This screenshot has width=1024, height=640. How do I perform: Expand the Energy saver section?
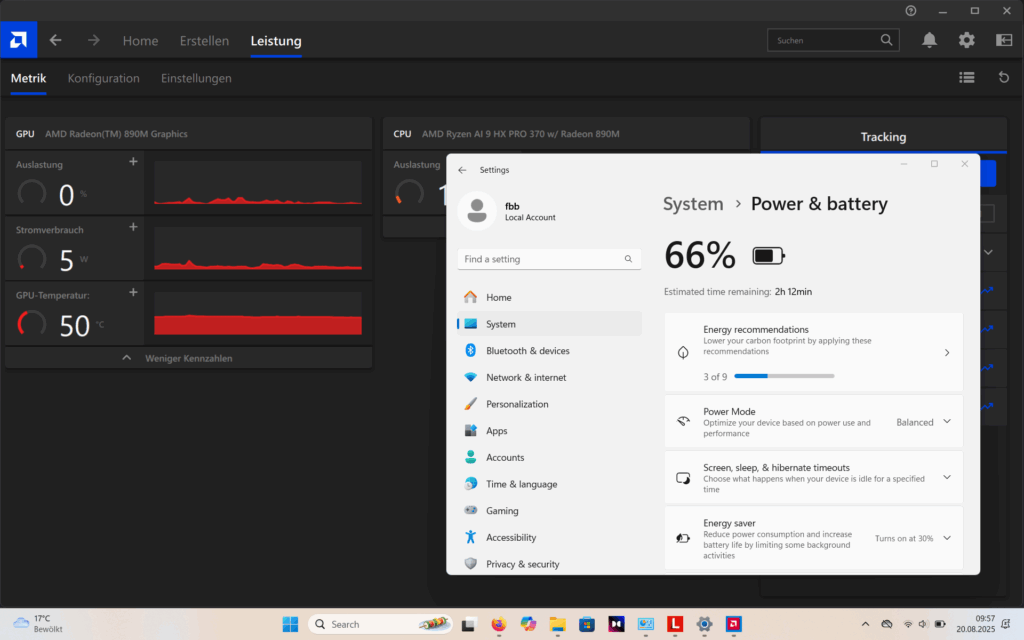[x=946, y=538]
